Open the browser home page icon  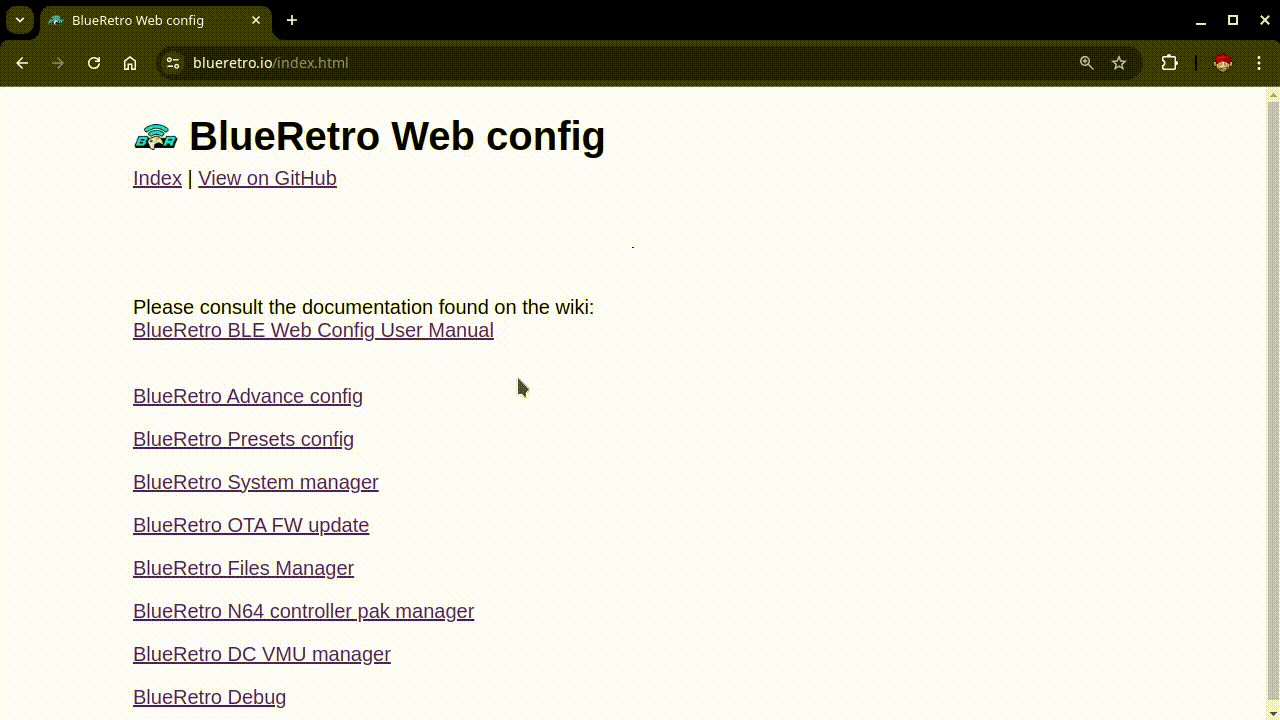pos(130,63)
